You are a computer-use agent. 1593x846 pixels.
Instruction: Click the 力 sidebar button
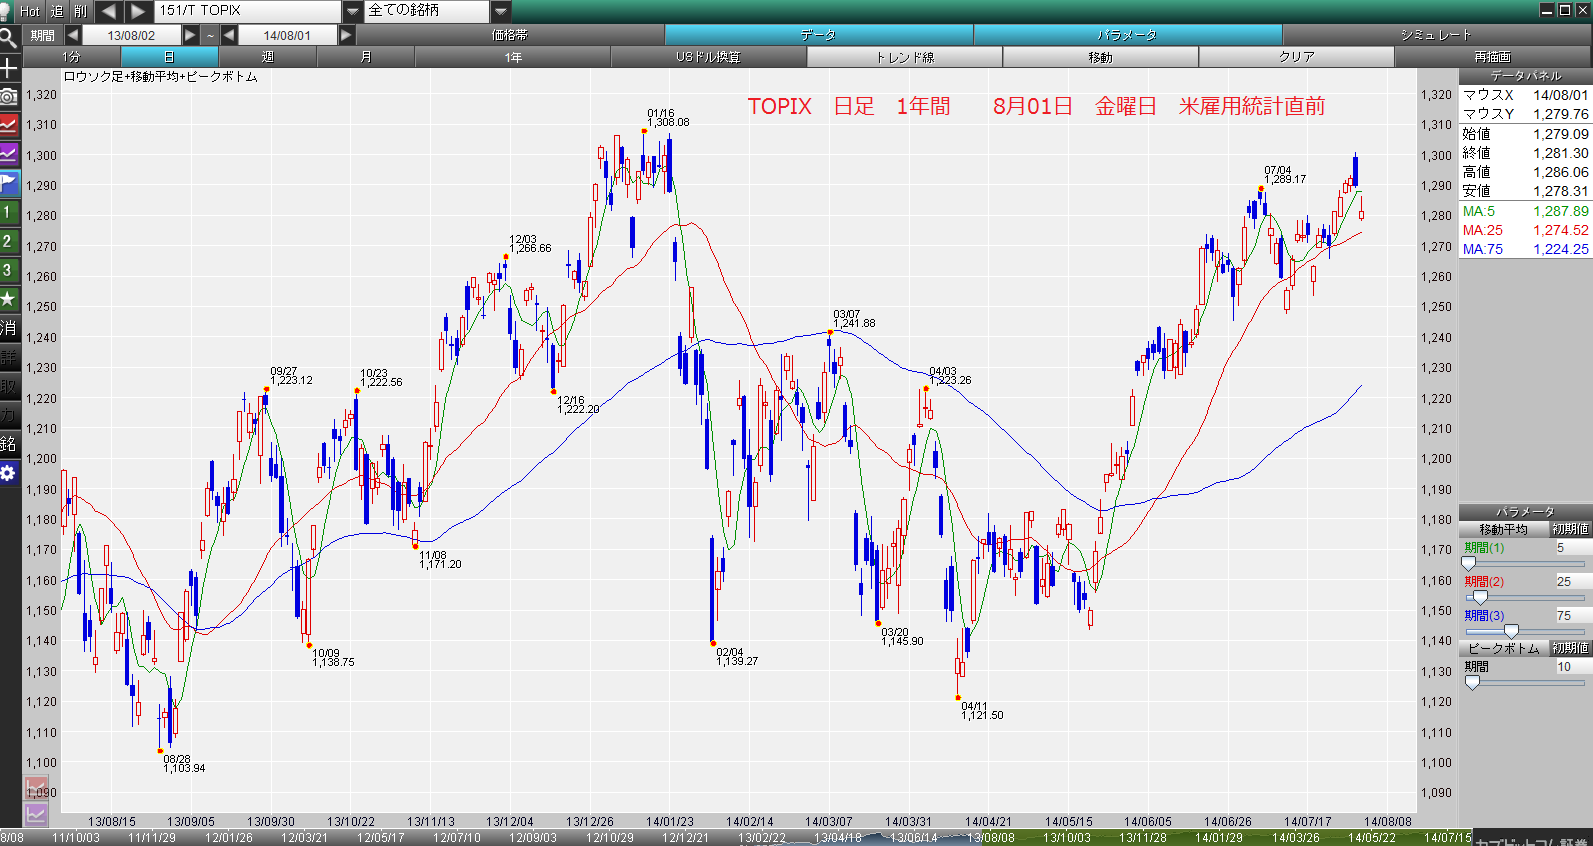click(9, 415)
